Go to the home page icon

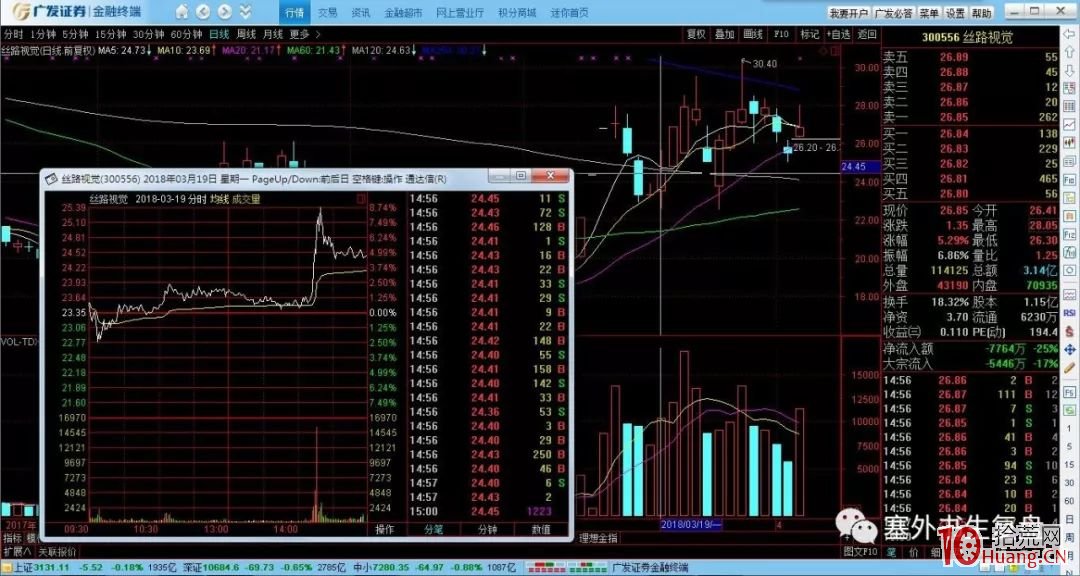point(182,12)
